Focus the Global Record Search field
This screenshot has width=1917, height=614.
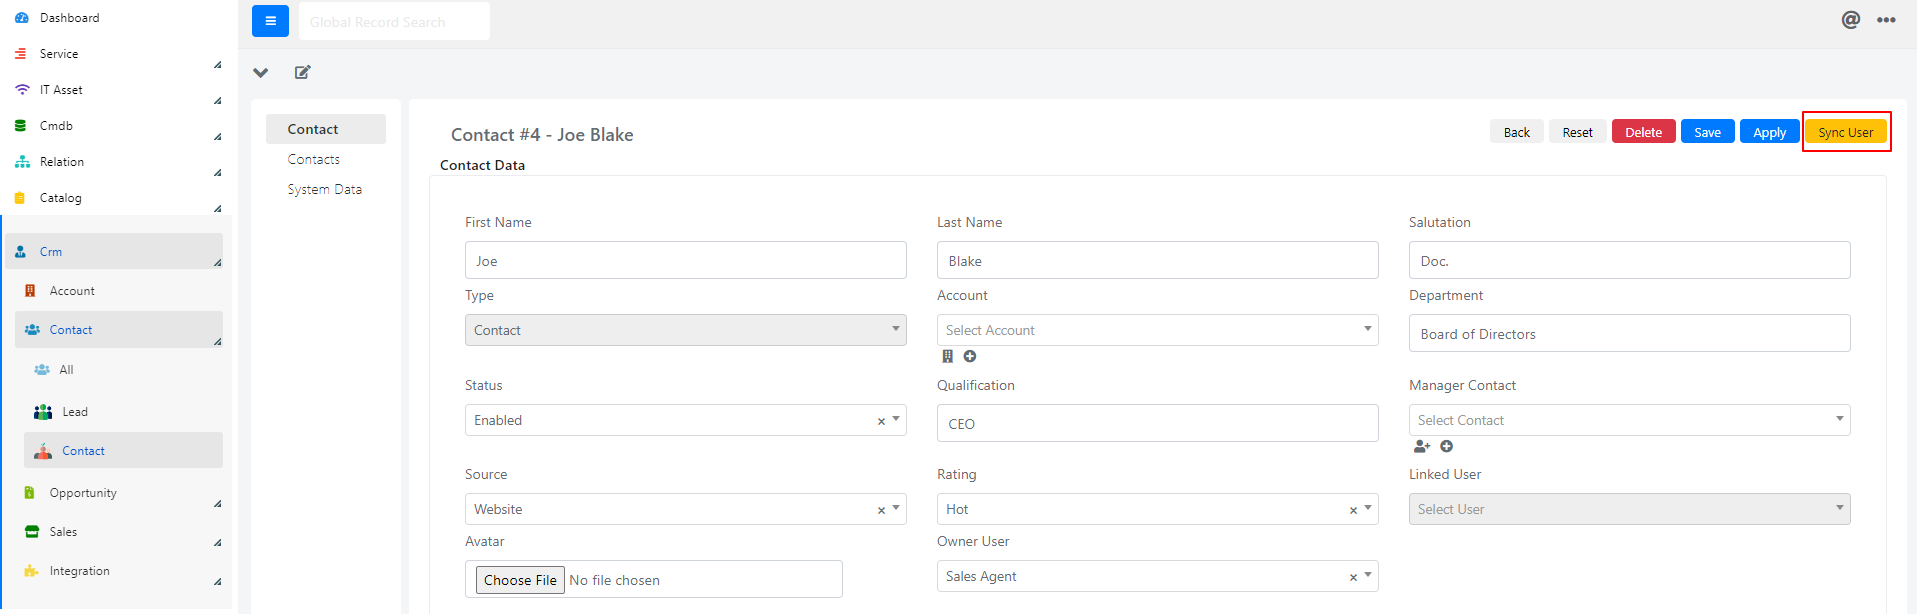(x=394, y=21)
